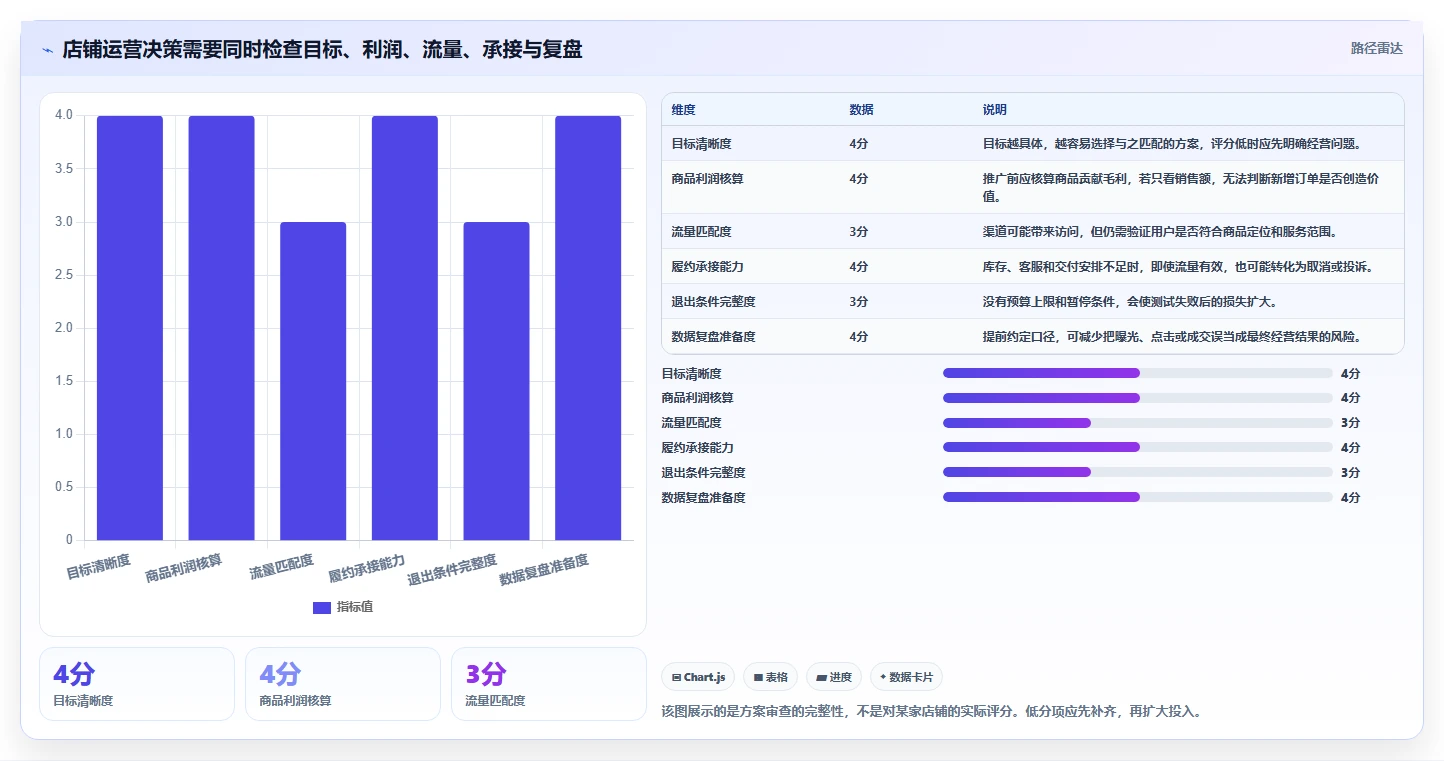
Task: Click the 商品利润核算 axis label under chart
Action: pyautogui.click(x=184, y=569)
